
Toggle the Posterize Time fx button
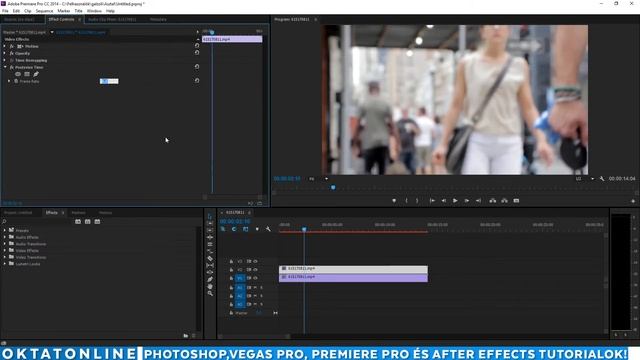12,67
